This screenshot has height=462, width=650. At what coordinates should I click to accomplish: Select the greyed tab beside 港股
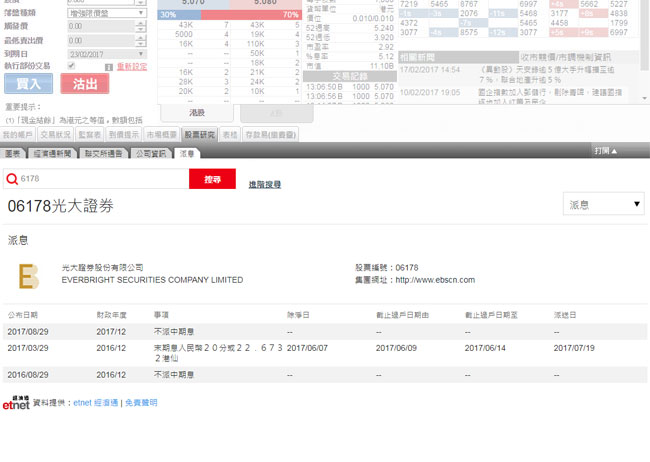[276, 113]
